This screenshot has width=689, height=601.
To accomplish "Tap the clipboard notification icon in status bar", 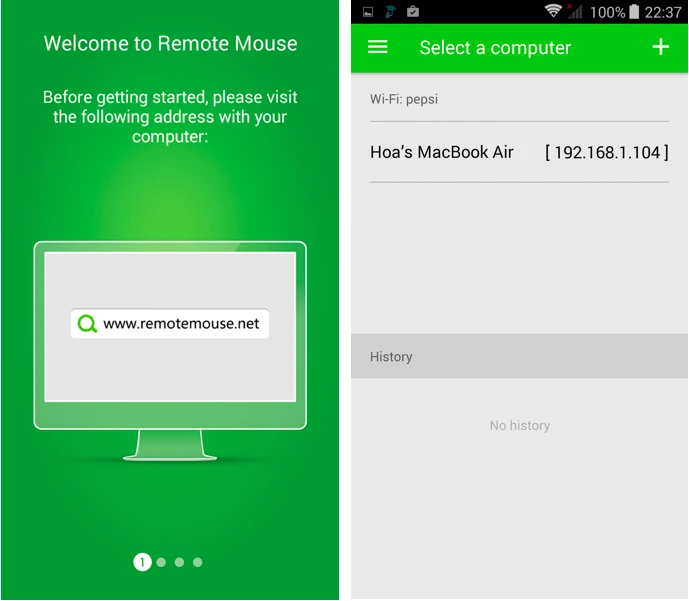I will pos(413,12).
